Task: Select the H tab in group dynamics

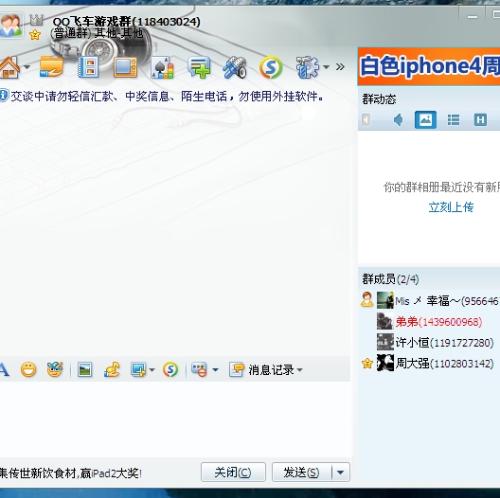Action: point(480,120)
